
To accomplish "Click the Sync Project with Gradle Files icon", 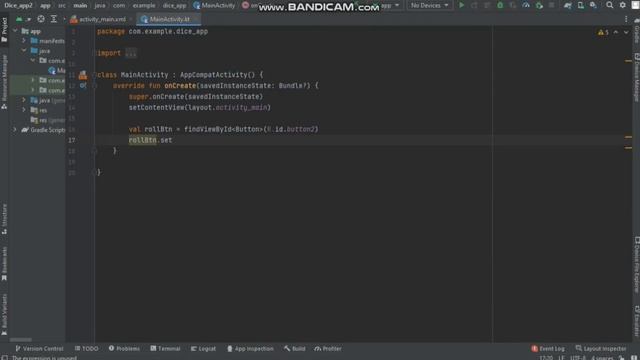I will tap(568, 5).
